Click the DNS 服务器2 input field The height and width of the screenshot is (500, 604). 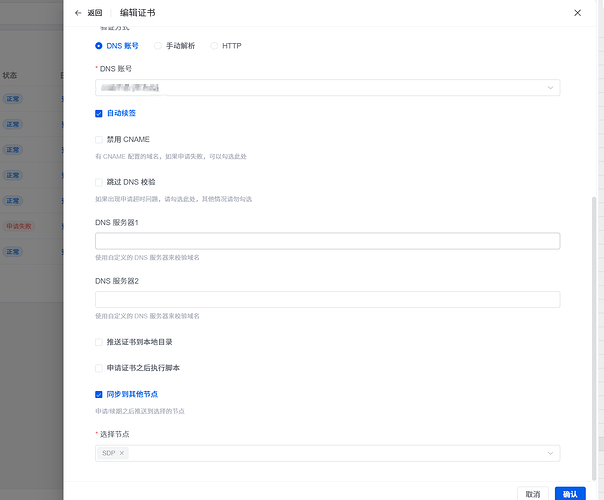coord(327,299)
